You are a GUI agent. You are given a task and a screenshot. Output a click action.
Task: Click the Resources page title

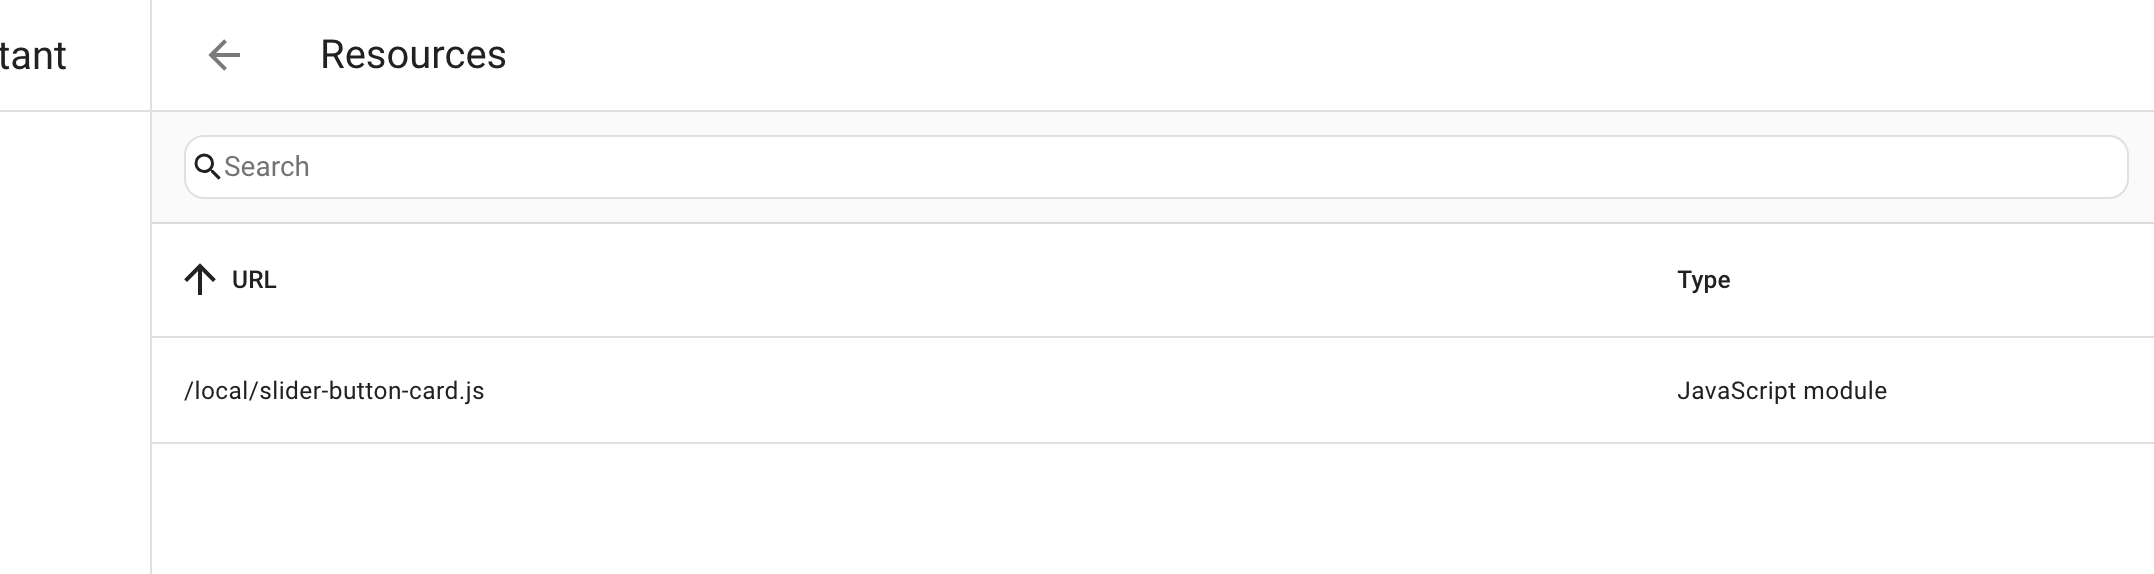pos(413,55)
